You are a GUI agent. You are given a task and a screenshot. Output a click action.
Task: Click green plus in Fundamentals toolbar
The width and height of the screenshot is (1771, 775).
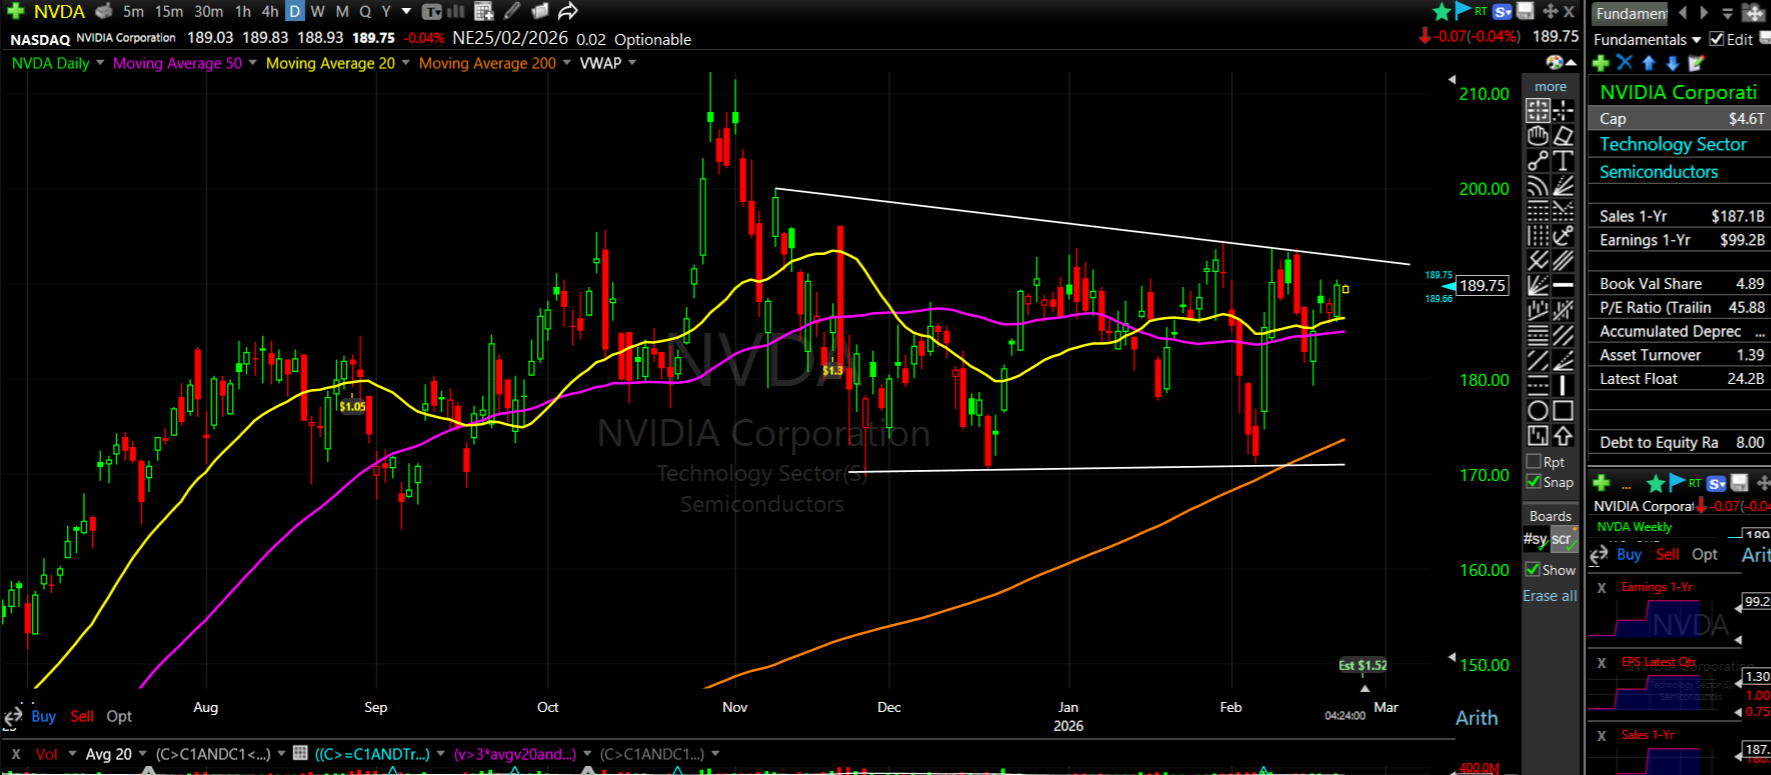[1601, 63]
